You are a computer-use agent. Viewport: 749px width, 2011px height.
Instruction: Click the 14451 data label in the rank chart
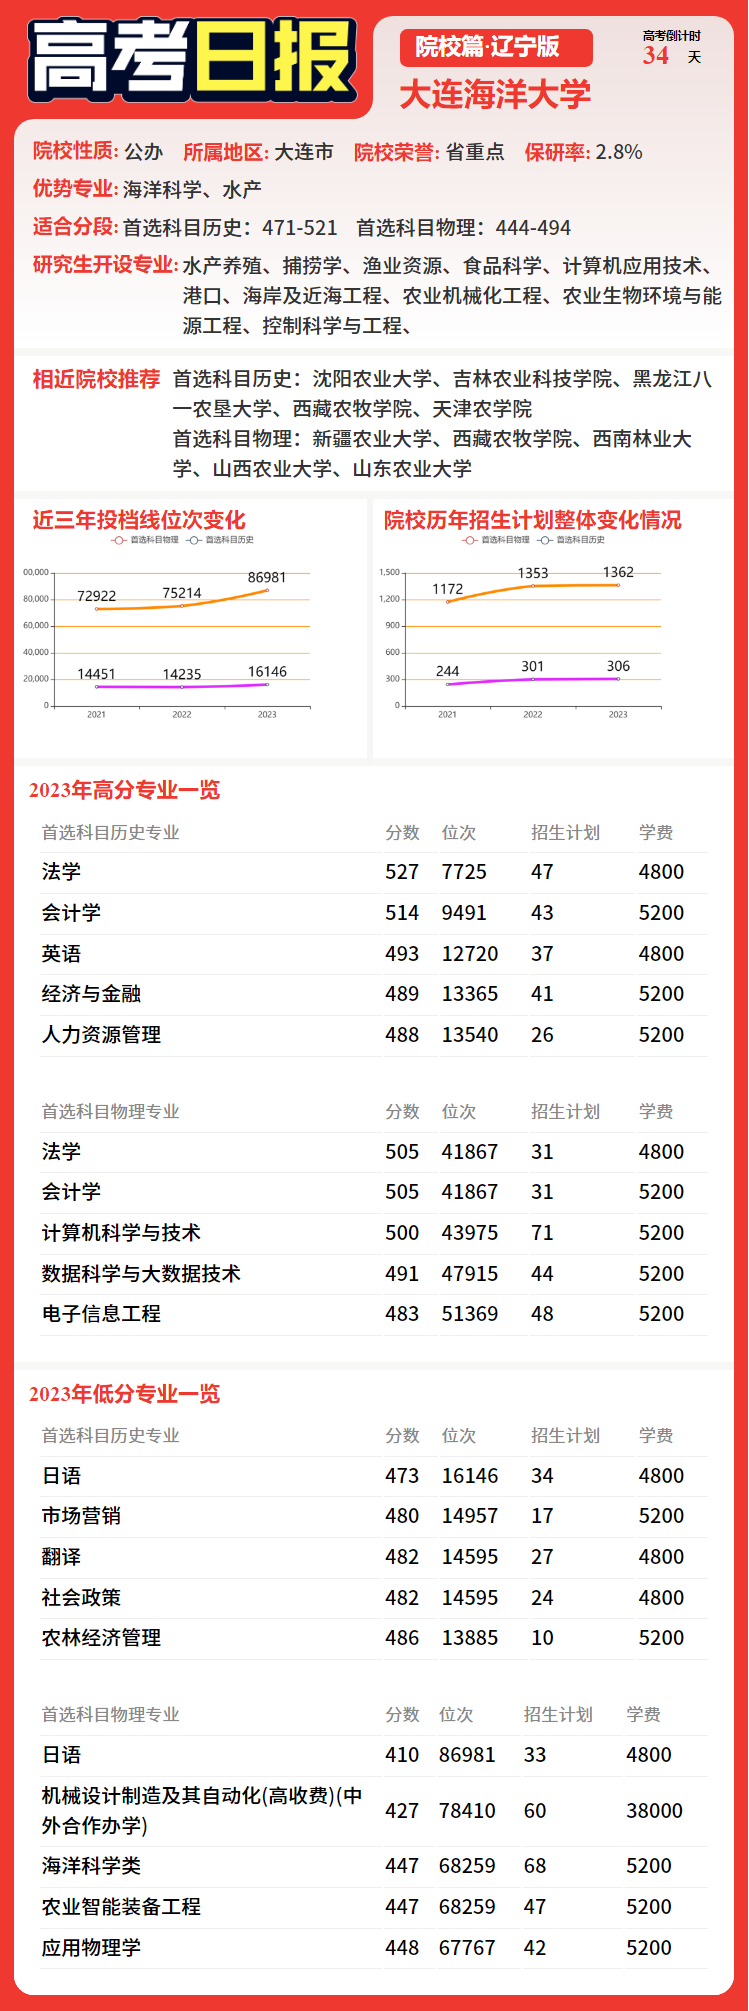point(96,674)
